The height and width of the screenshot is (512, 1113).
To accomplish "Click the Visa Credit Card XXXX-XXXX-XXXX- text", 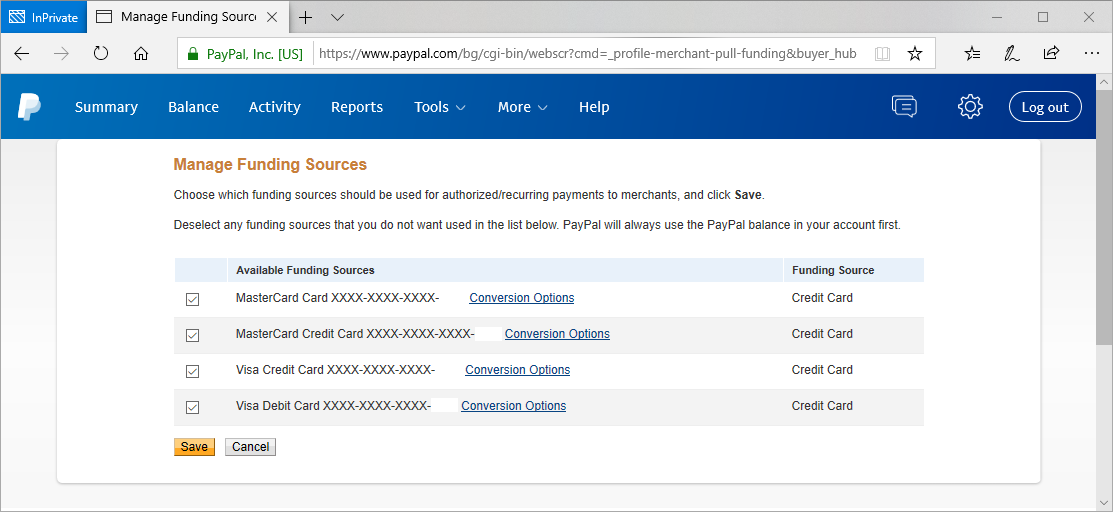I will [335, 370].
